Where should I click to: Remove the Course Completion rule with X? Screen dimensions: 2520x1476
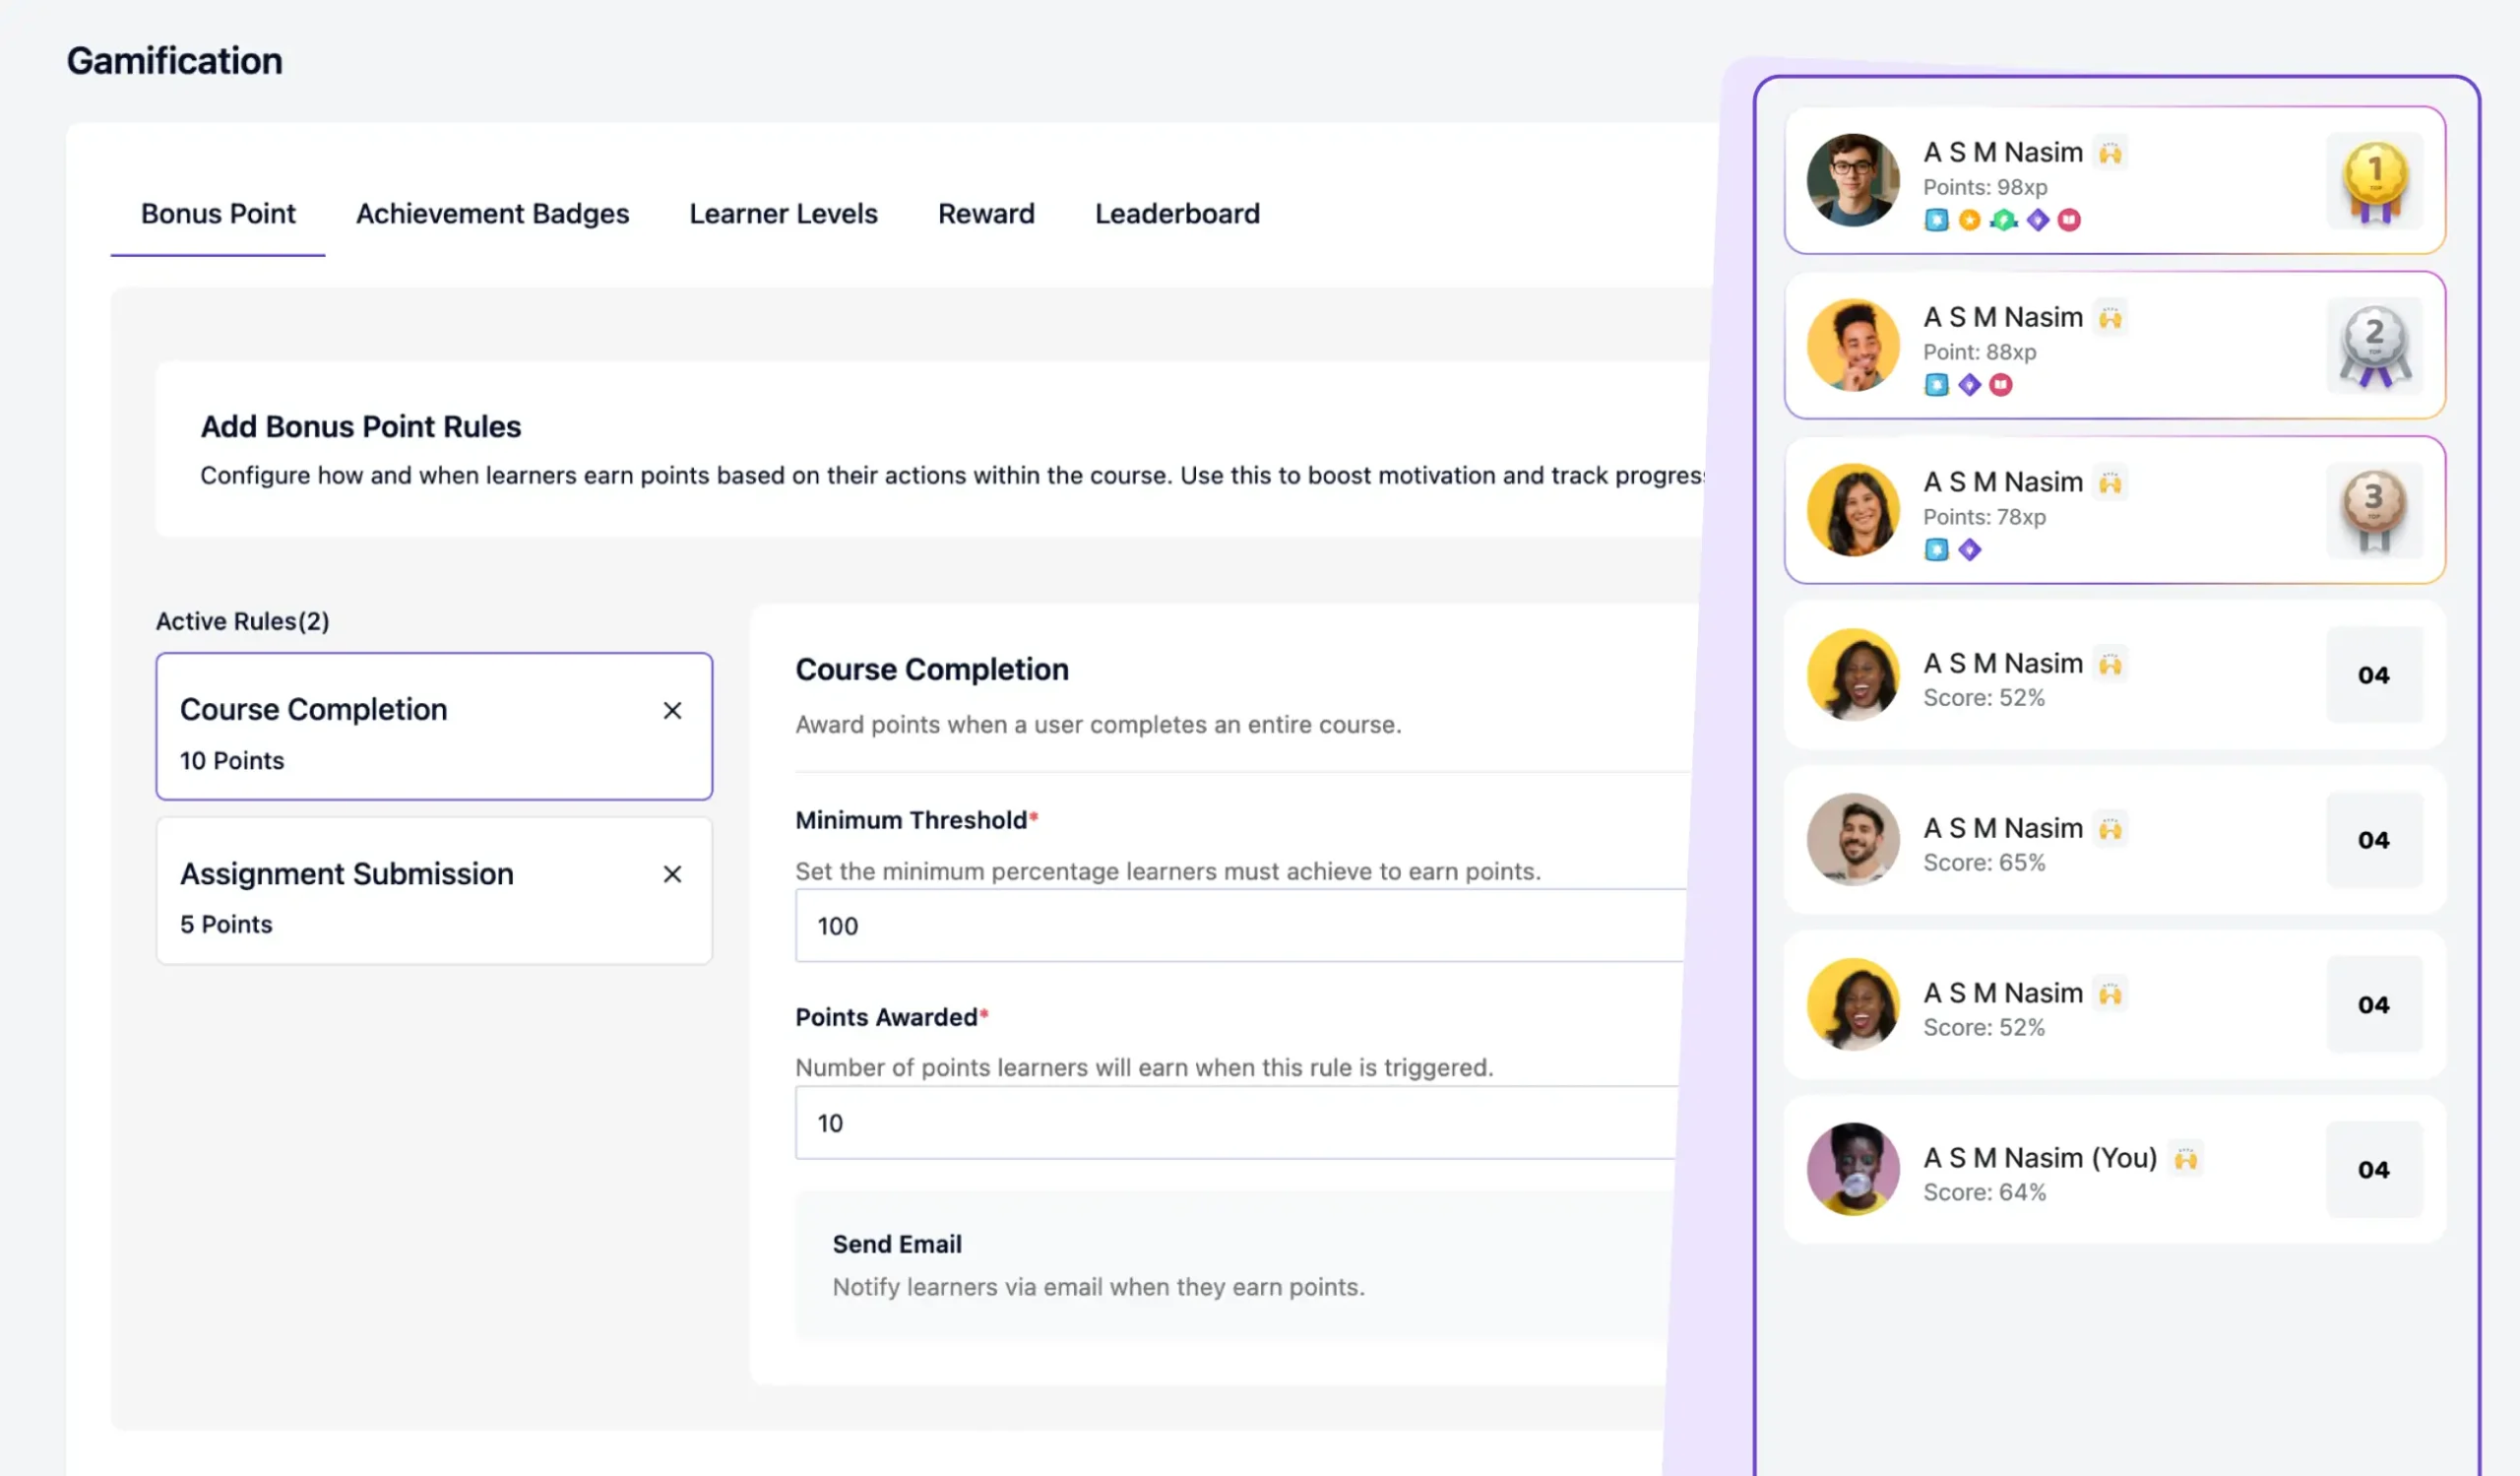click(672, 710)
